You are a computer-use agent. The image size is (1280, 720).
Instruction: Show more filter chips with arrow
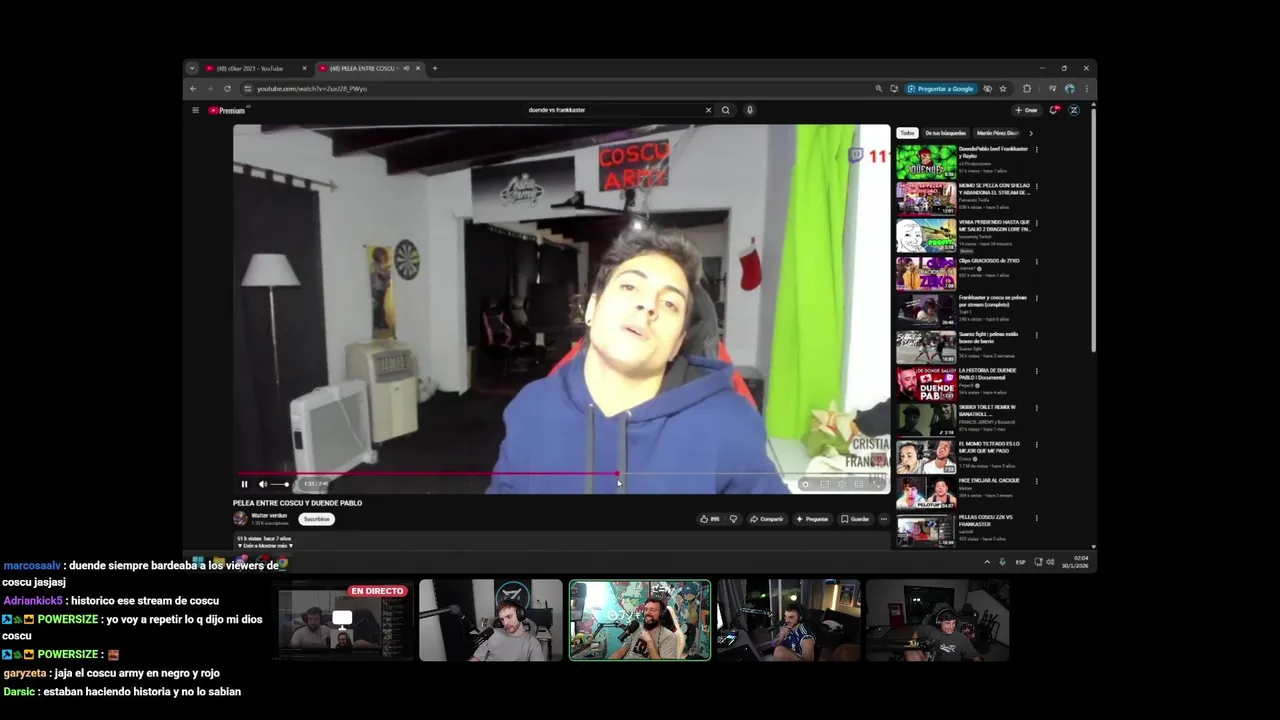point(1031,133)
